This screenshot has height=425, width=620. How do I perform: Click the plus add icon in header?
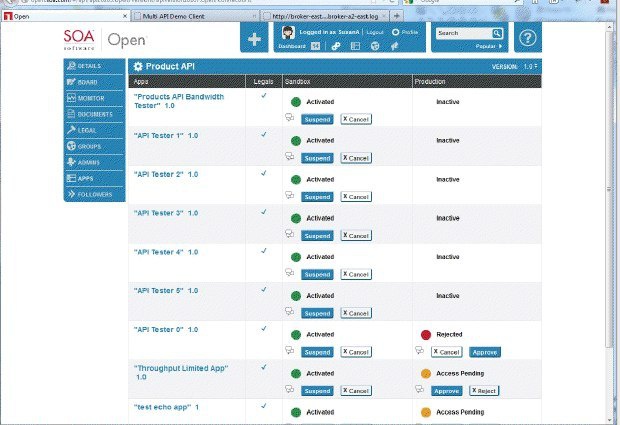point(254,39)
